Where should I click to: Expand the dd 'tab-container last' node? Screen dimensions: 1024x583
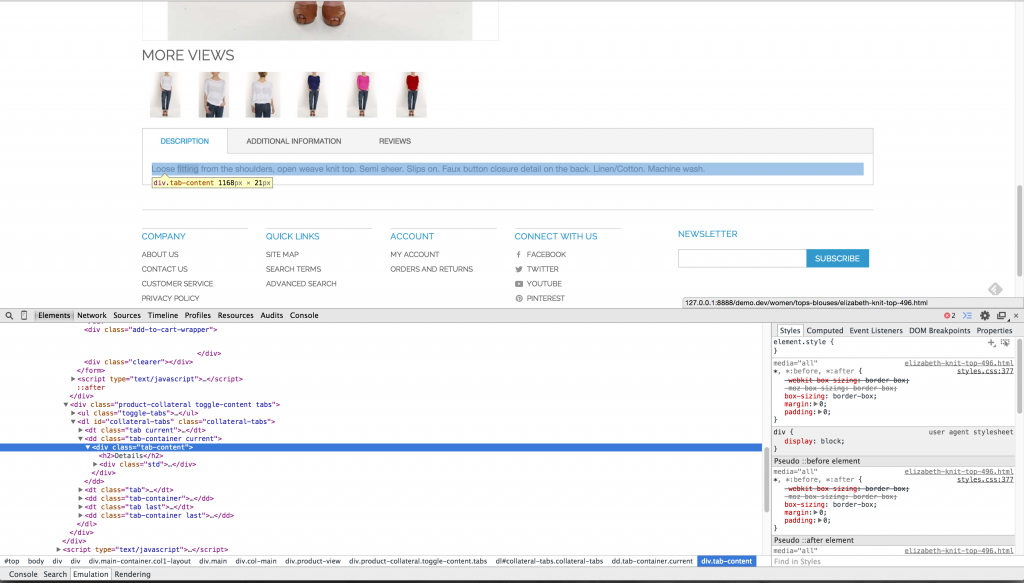pyautogui.click(x=80, y=515)
